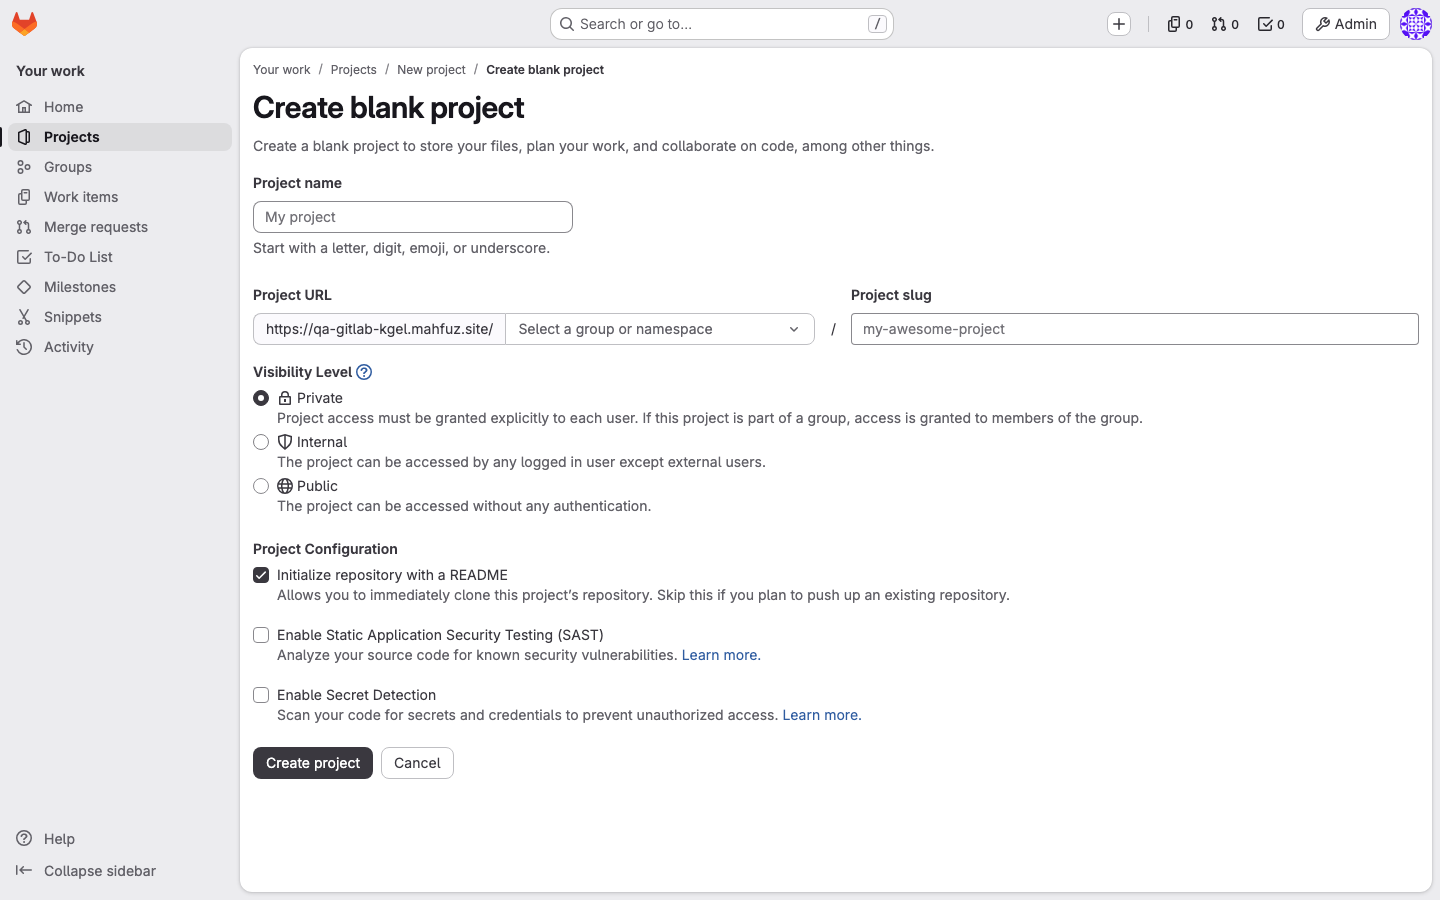Click the Work items sidebar icon
1440x900 pixels.
coord(24,197)
